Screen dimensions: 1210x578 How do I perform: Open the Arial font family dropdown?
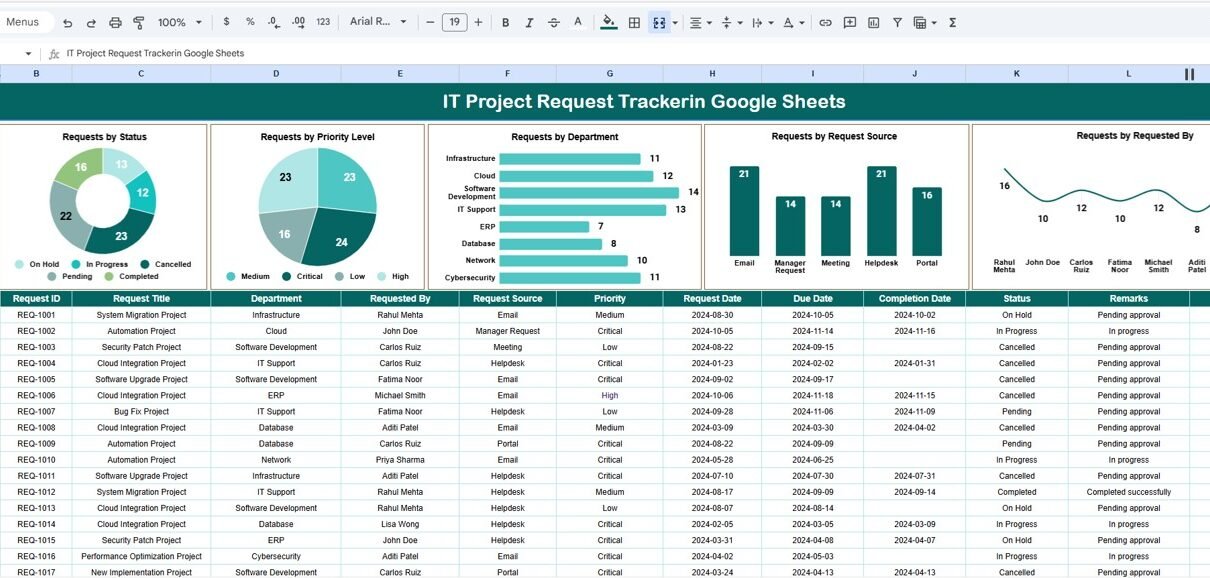pyautogui.click(x=378, y=22)
